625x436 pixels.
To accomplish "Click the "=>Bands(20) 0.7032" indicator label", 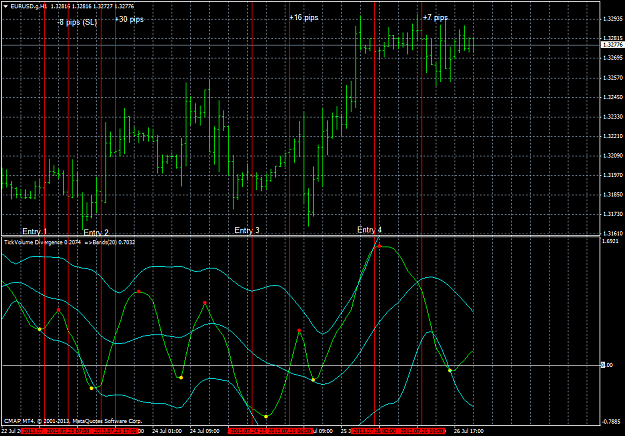I will pos(110,242).
